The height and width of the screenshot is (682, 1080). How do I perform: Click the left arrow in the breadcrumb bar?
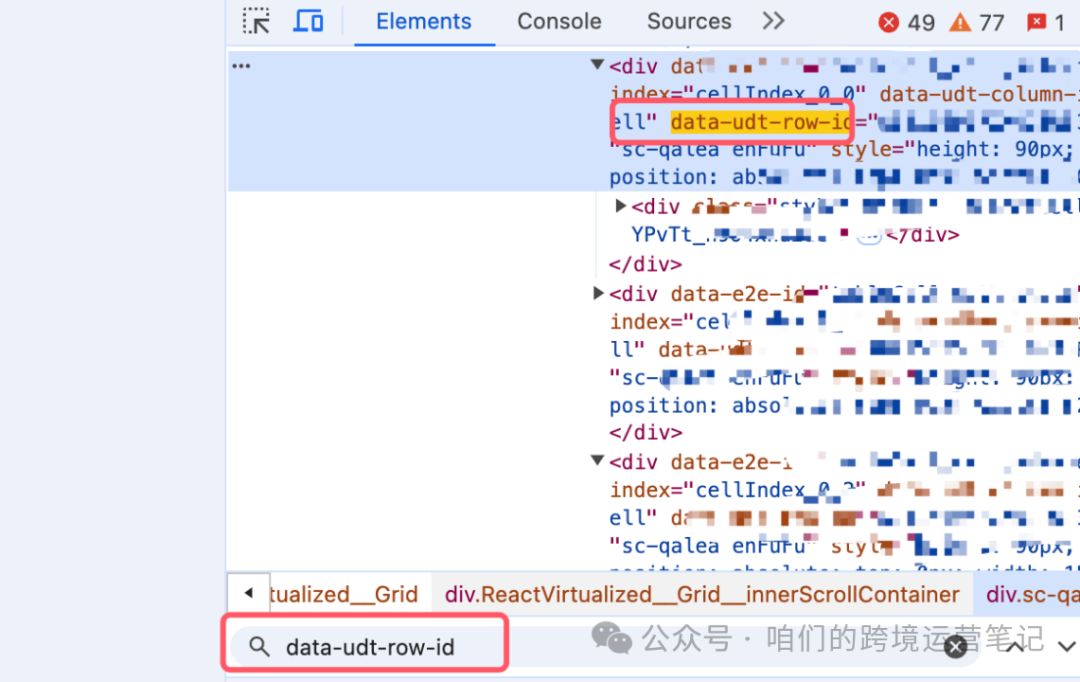coord(248,592)
